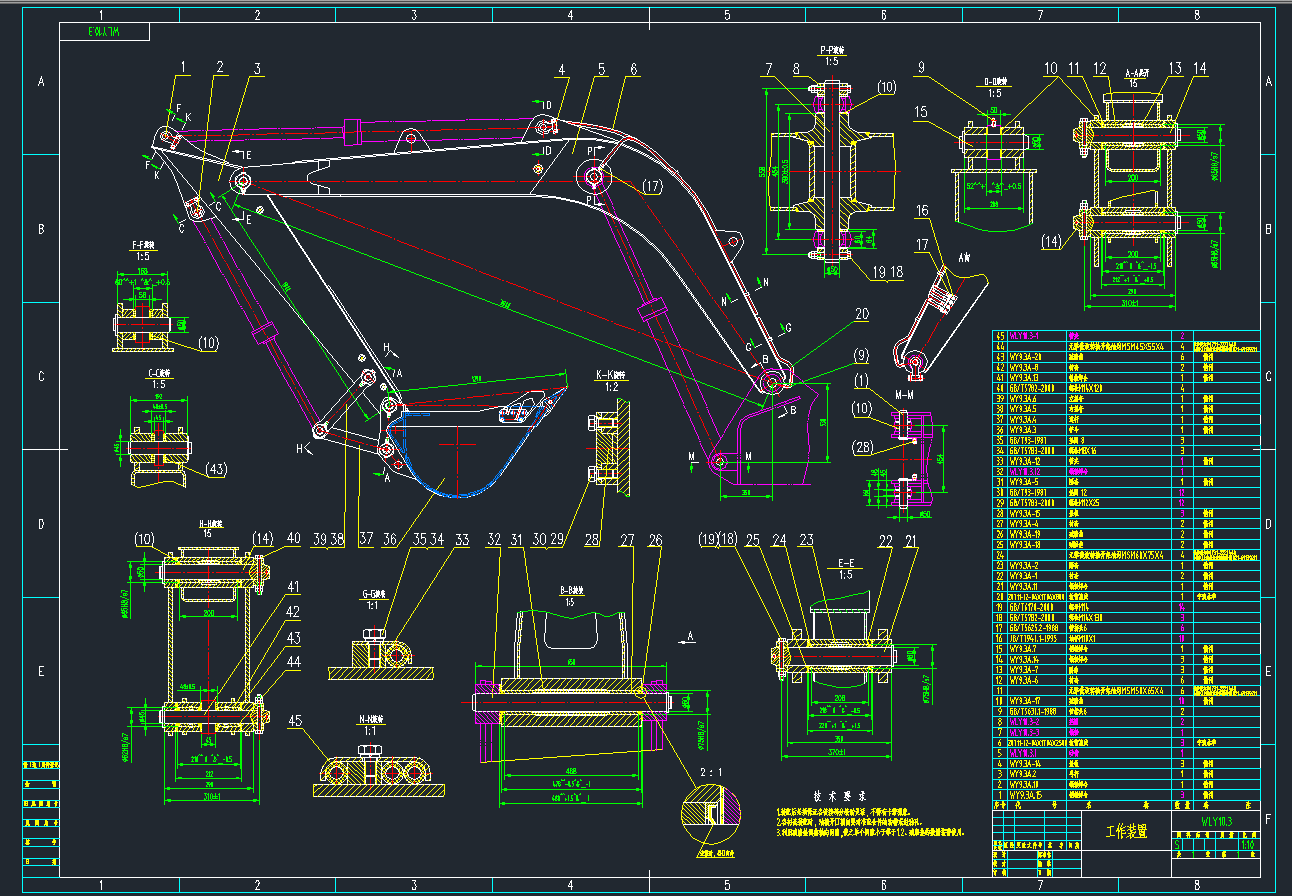
Task: Click balloon callout '21' above E-E section
Action: 910,540
